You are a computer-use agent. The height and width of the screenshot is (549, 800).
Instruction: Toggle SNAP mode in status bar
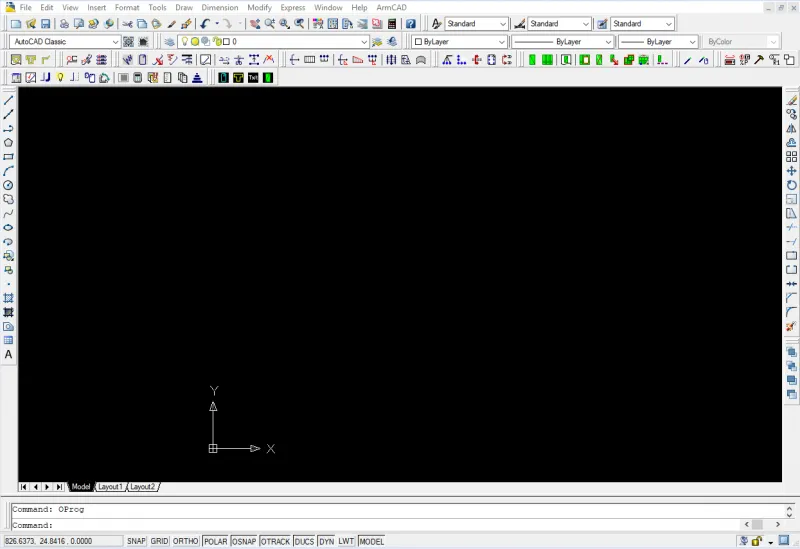click(x=136, y=541)
